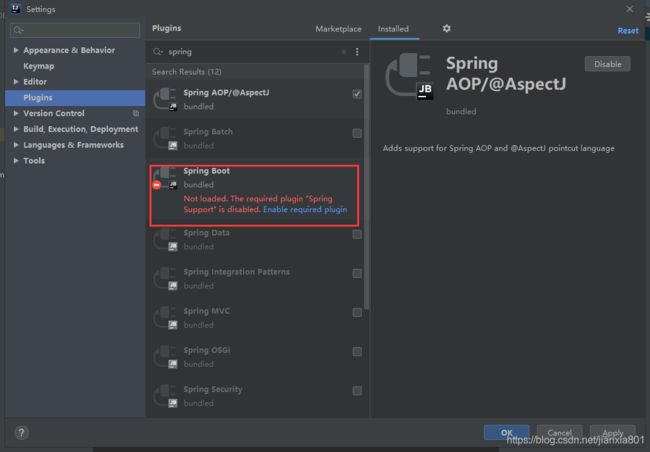Screen dimensions: 650x452
Task: Click the Disable button for Spring AOP
Action: tap(608, 64)
